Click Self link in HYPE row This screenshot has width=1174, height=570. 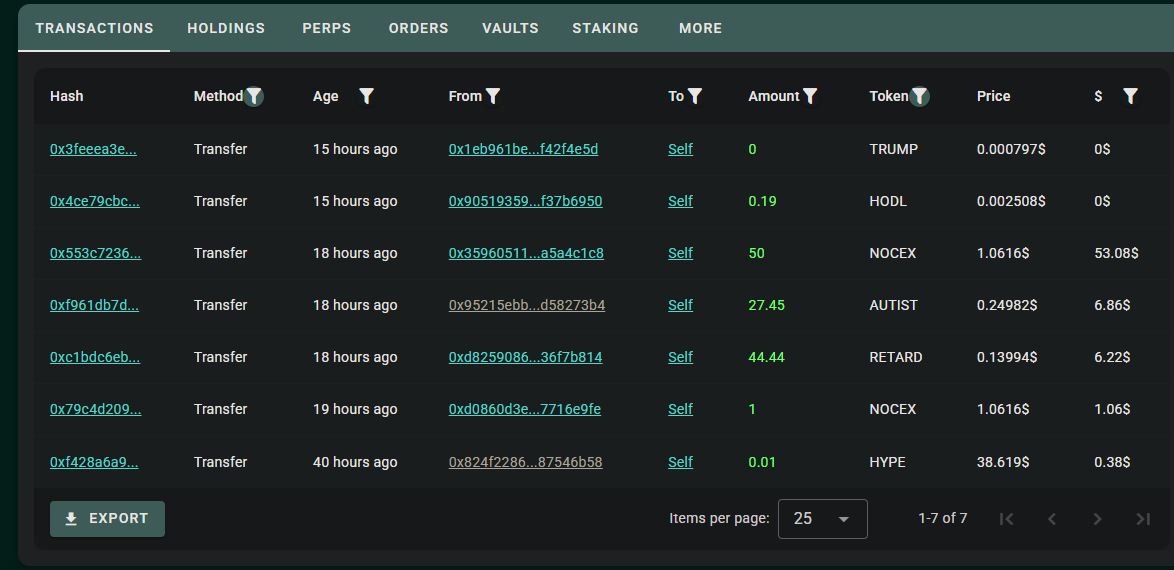[681, 462]
